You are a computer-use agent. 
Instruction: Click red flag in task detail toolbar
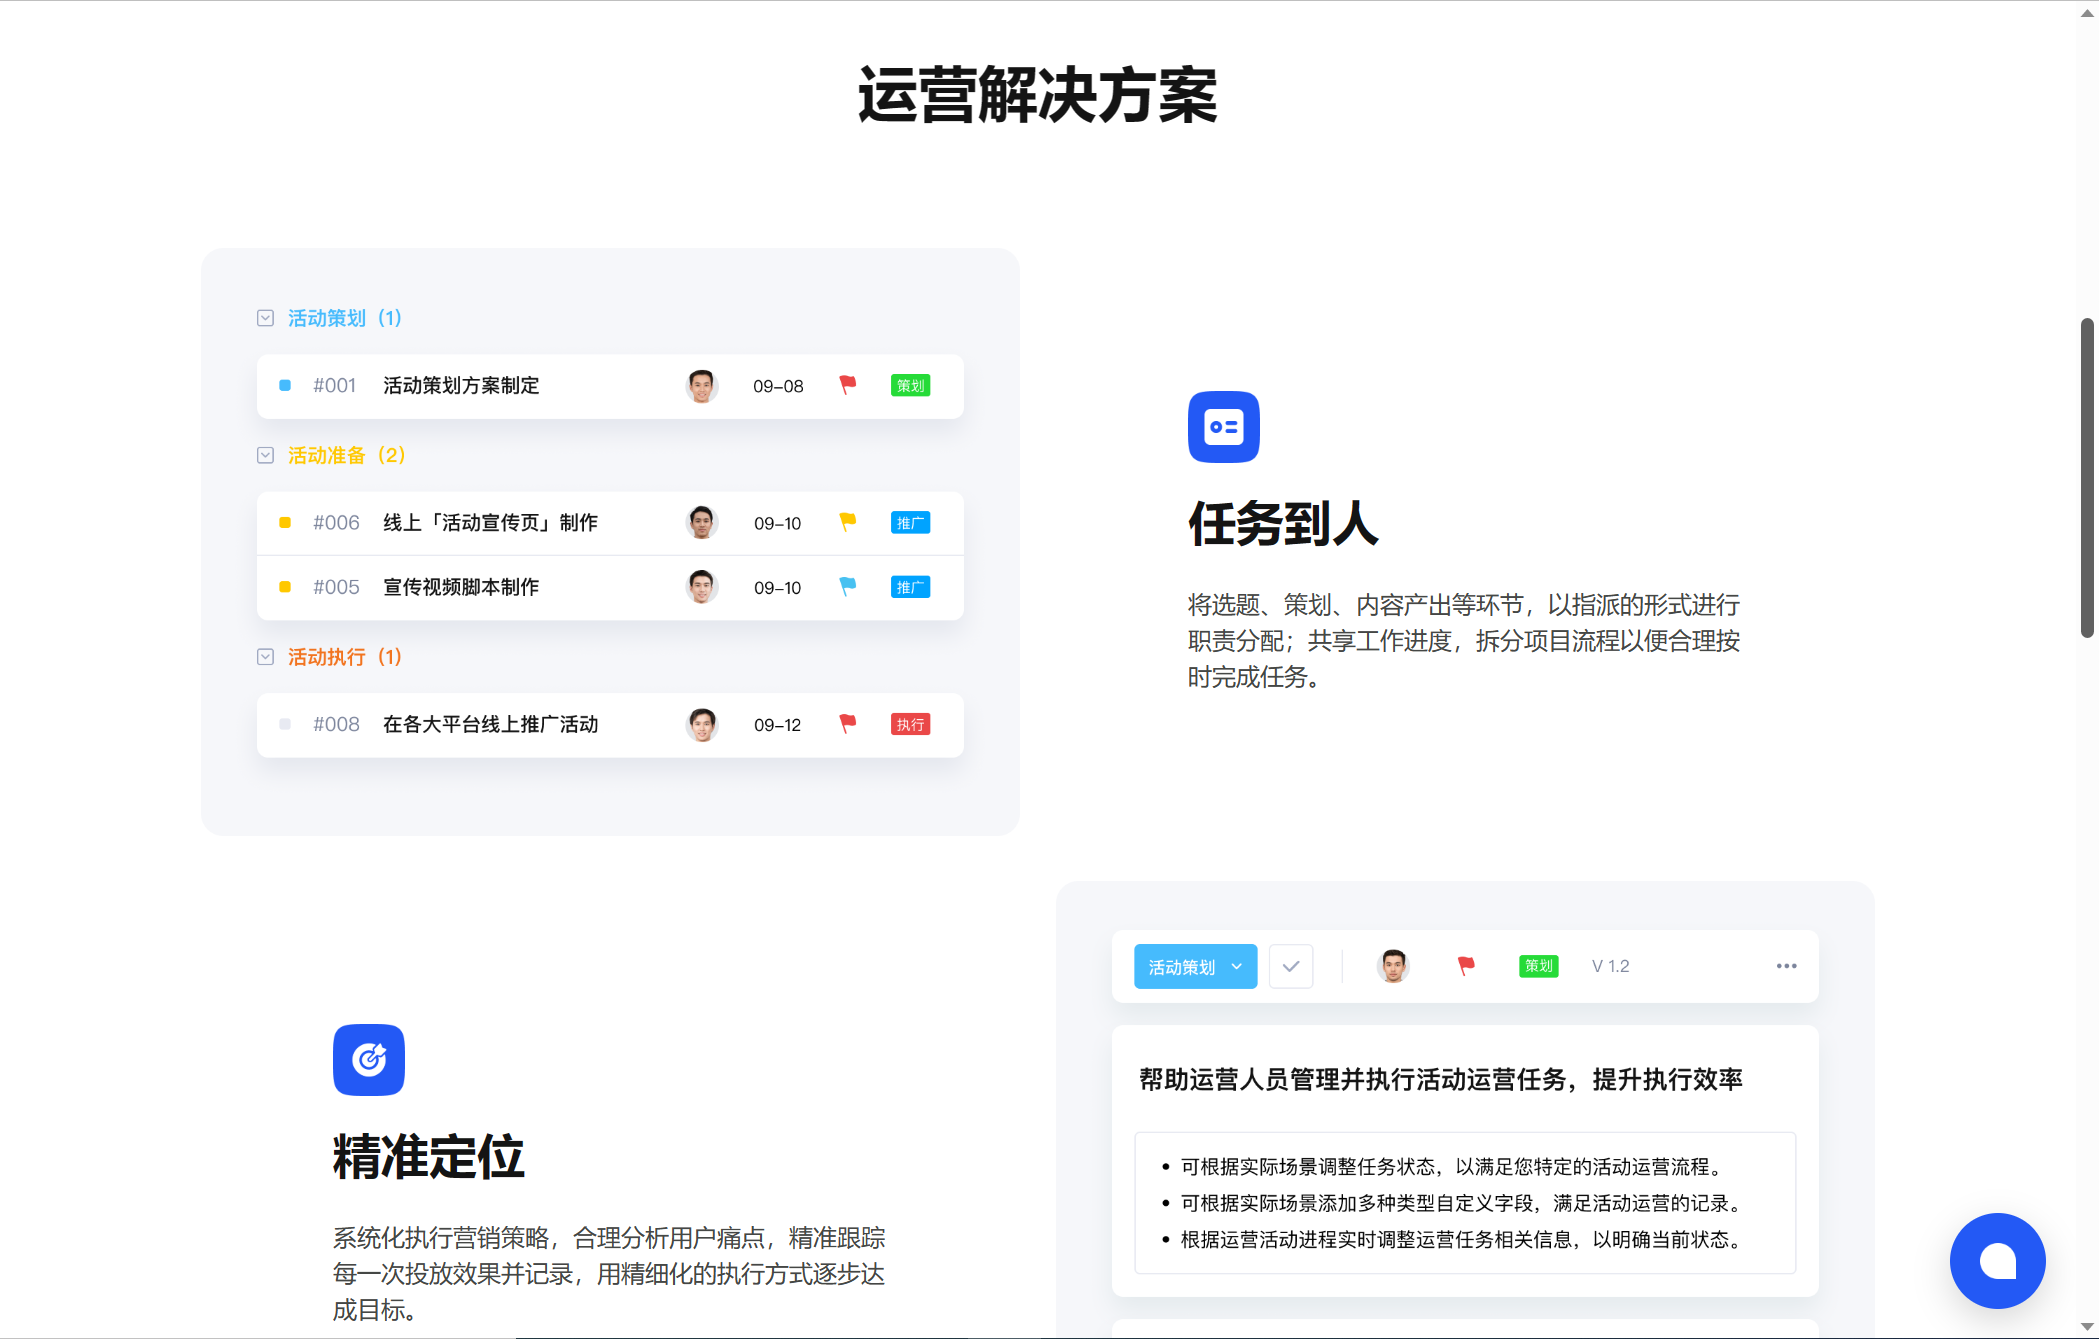(x=1466, y=966)
